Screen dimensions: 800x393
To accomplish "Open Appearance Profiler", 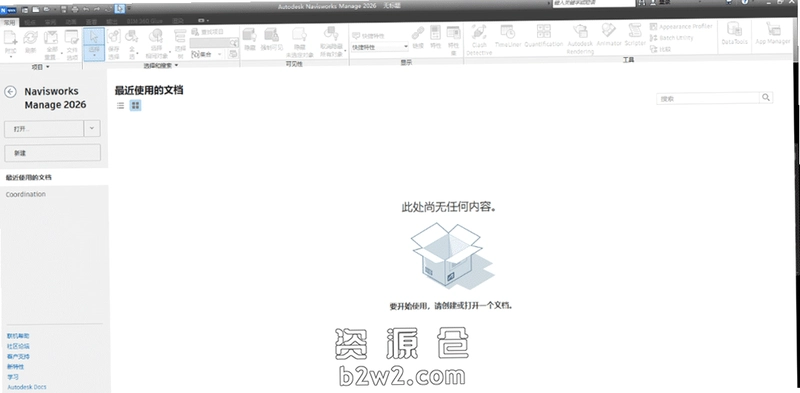I will 681,27.
